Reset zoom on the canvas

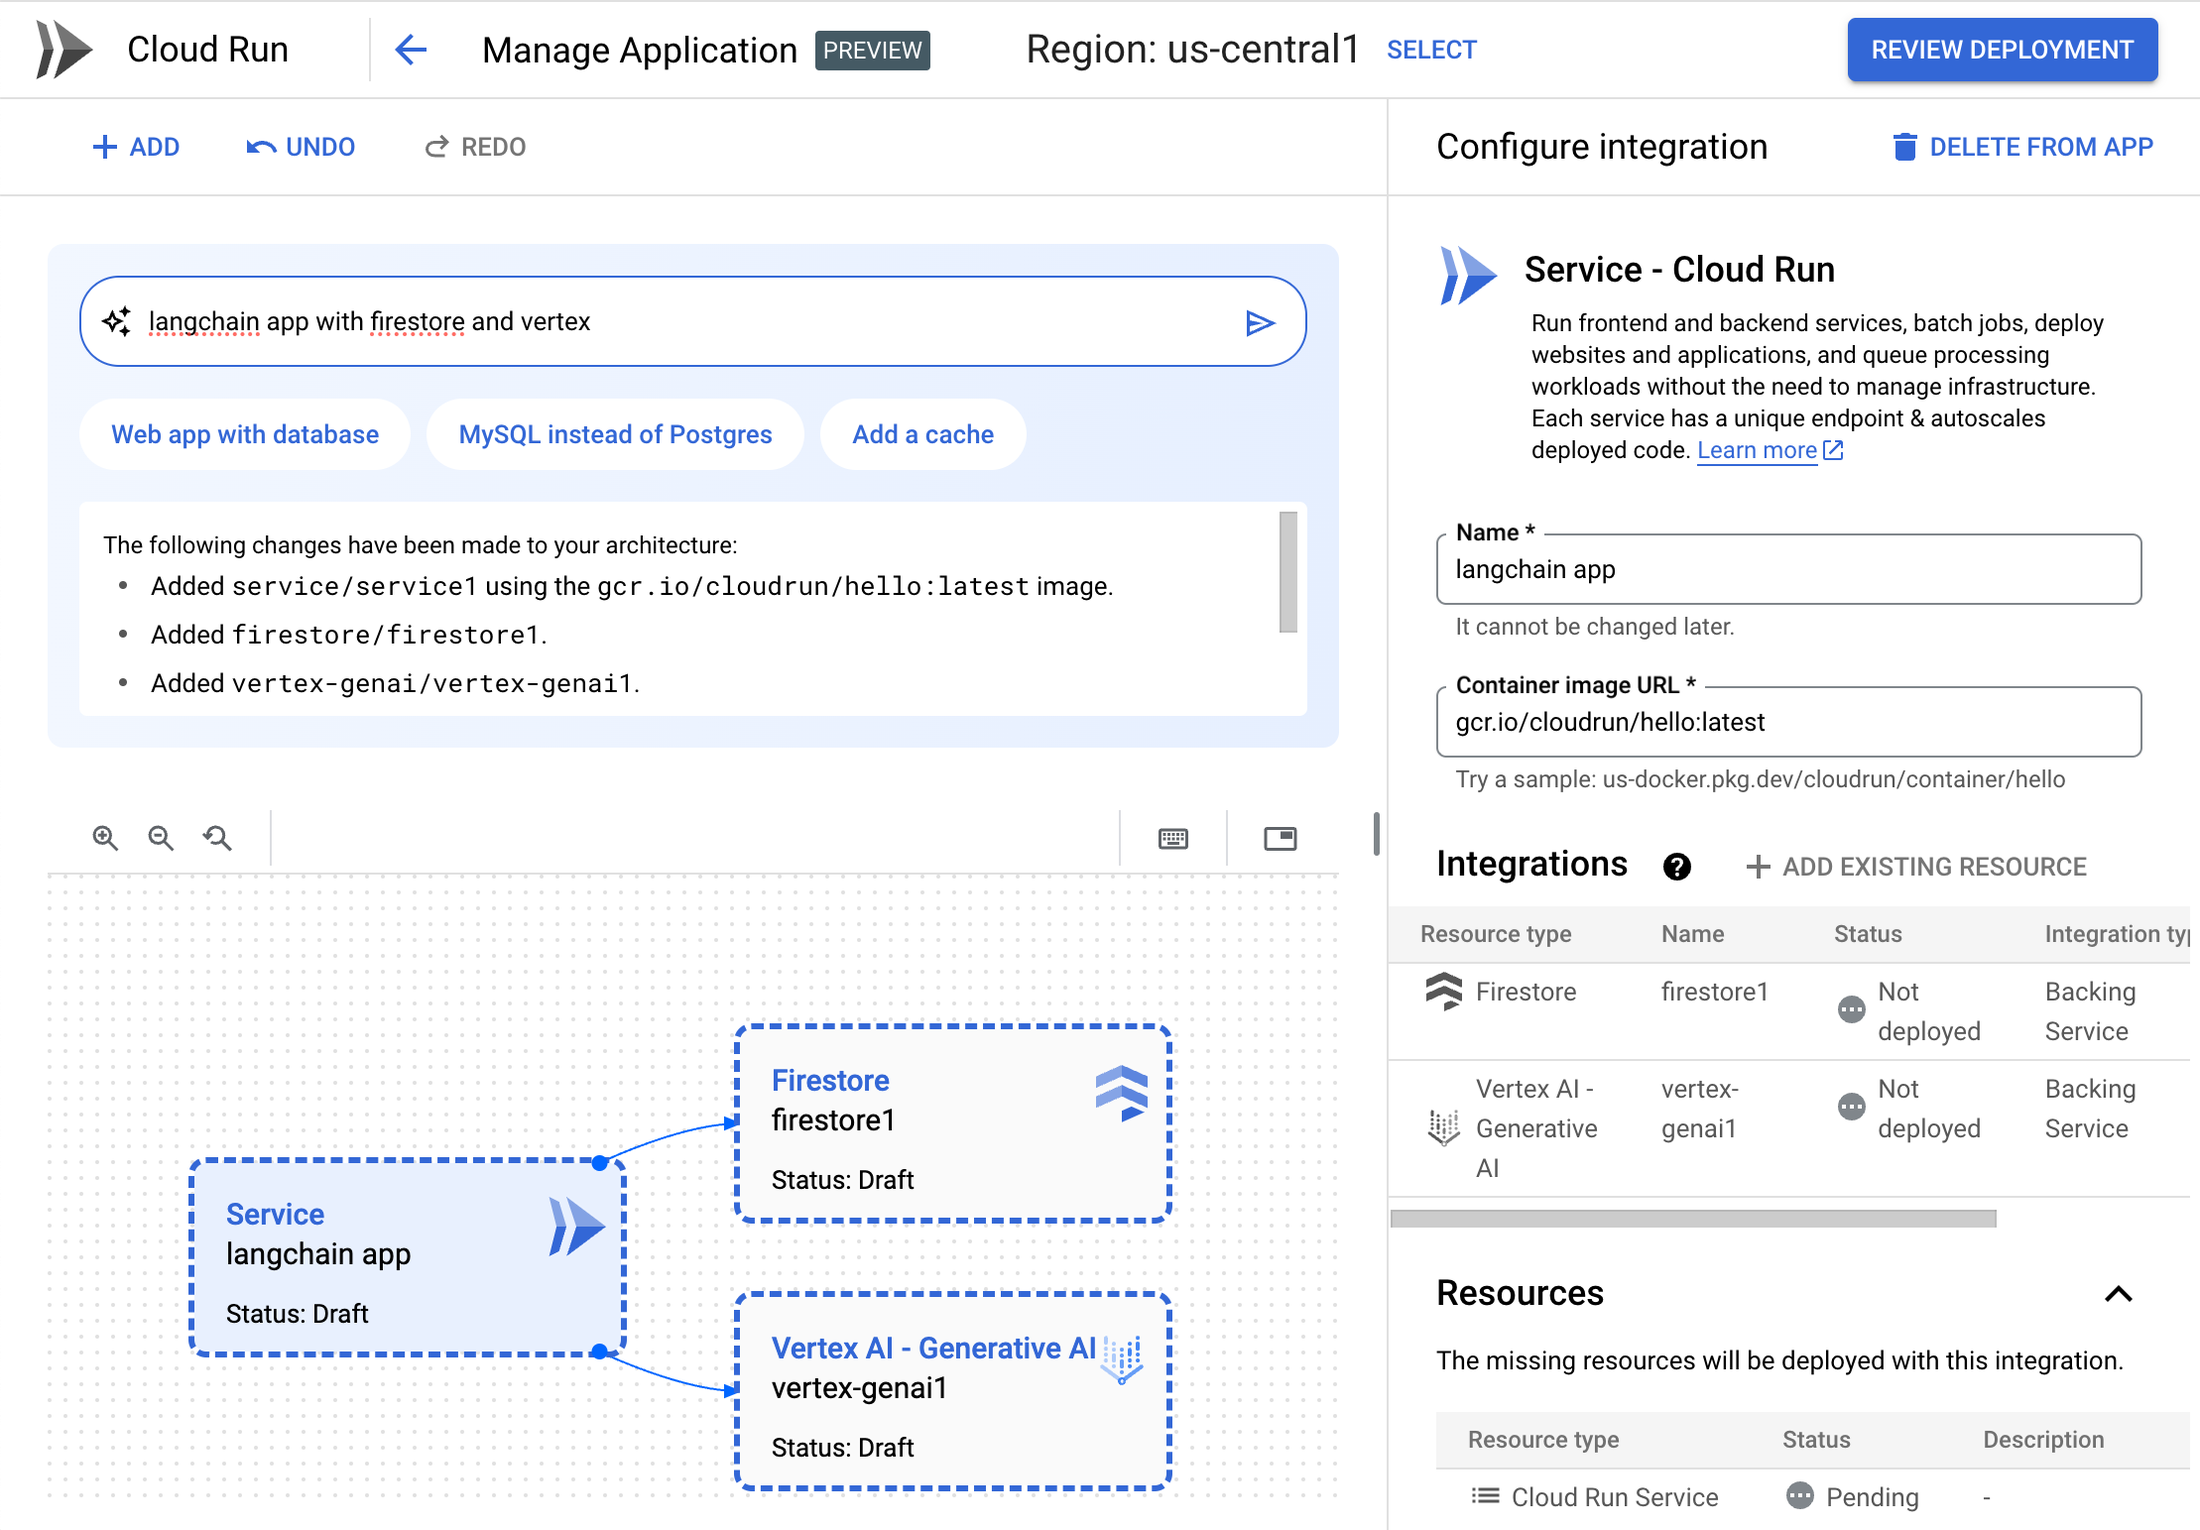coord(217,838)
